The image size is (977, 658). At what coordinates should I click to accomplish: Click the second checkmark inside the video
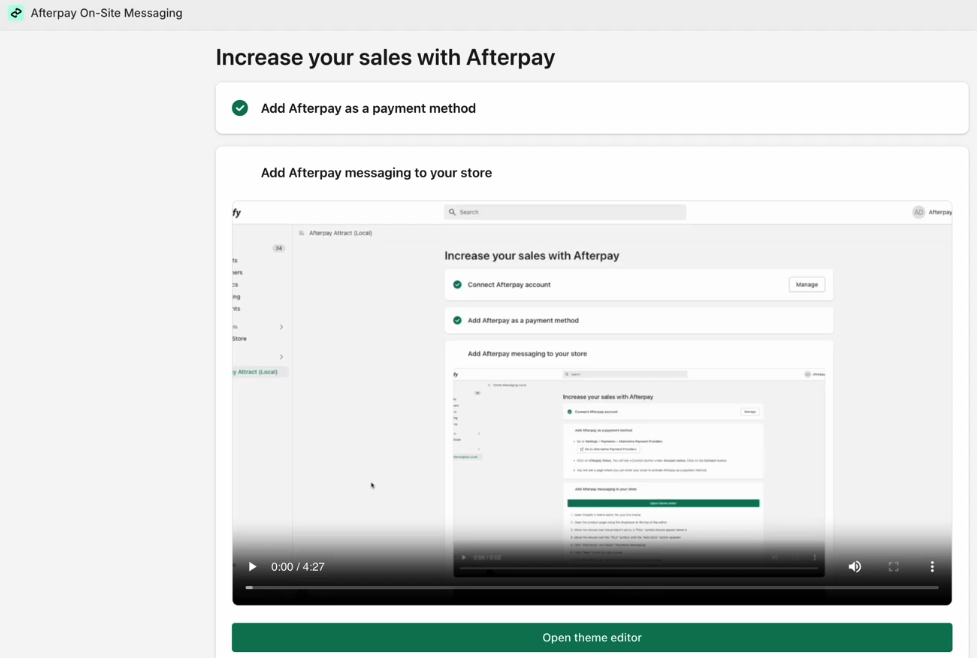[457, 321]
